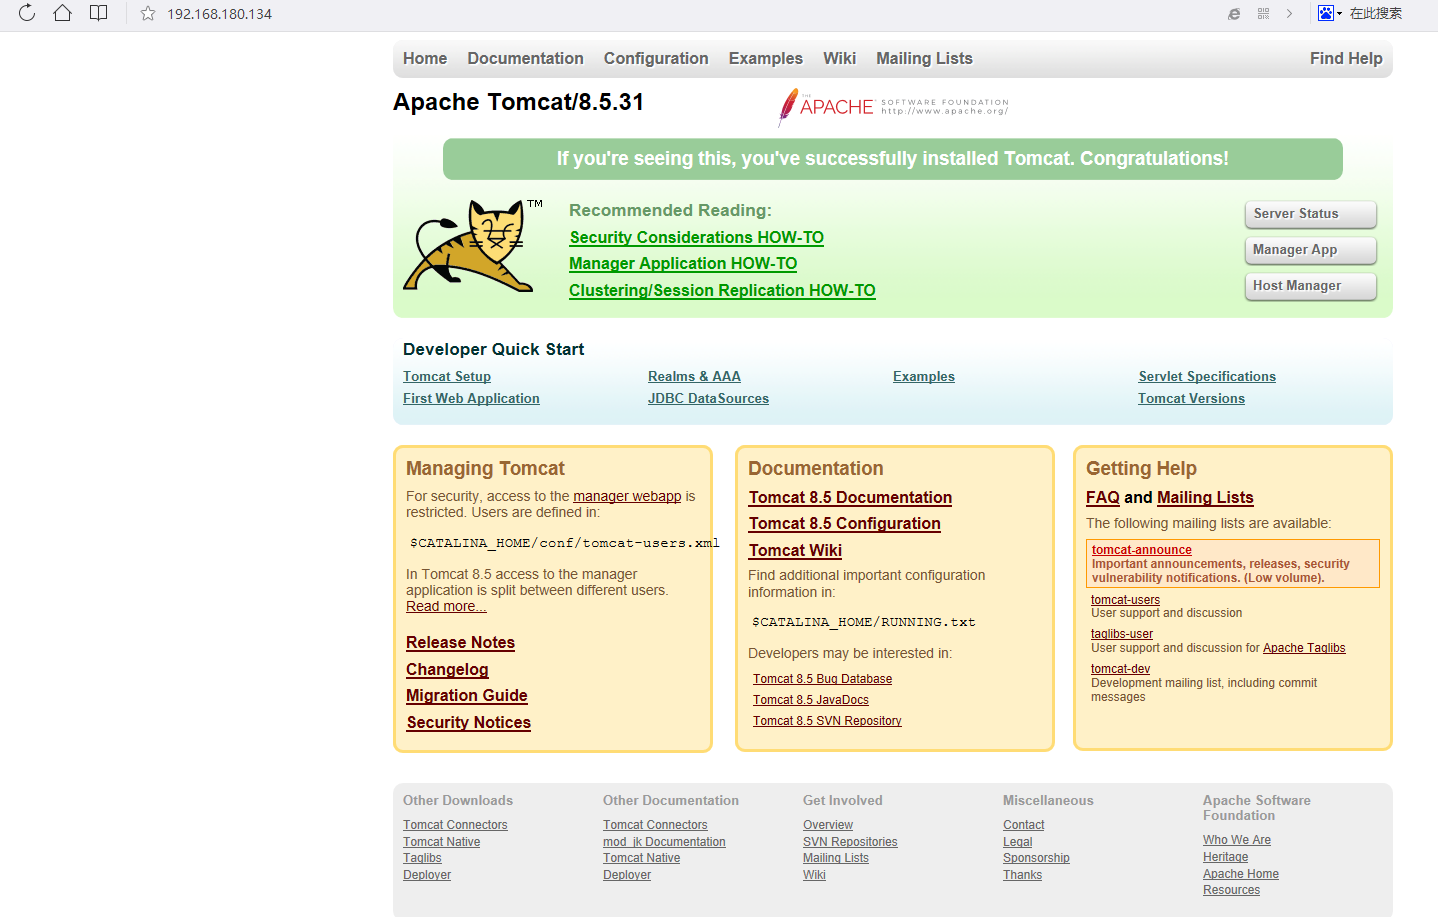Screen dimensions: 1438x917
Task: Open Examples link under Developer Quick Start
Action: coord(924,377)
